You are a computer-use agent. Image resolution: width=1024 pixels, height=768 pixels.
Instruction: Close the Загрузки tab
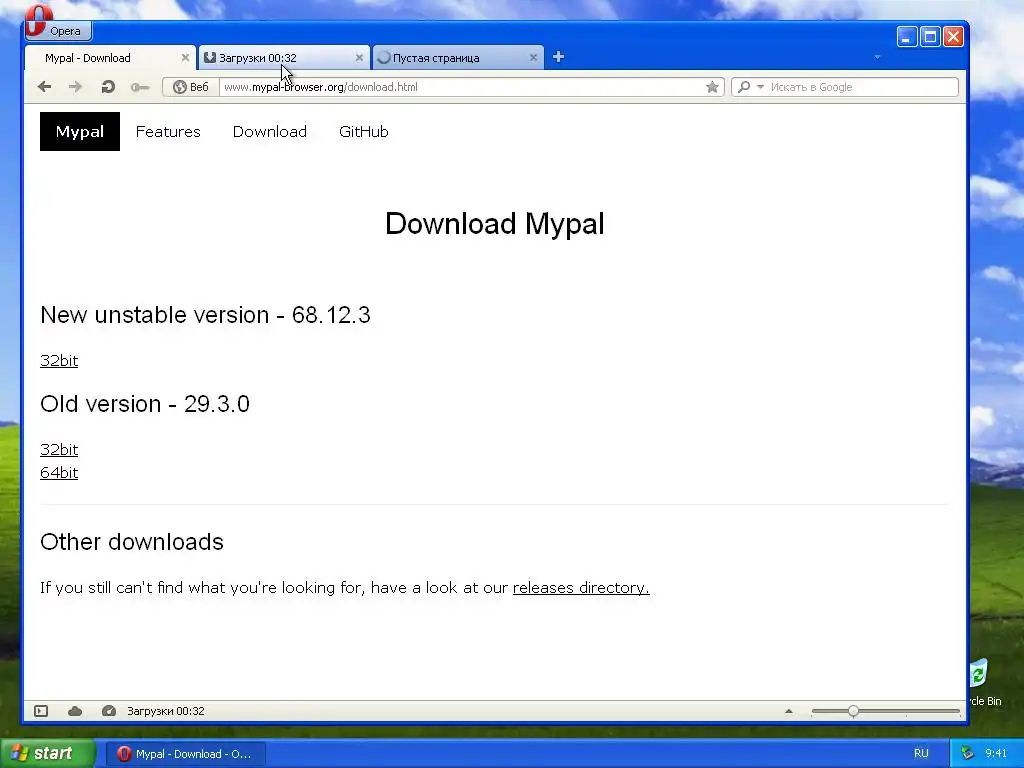pyautogui.click(x=359, y=57)
